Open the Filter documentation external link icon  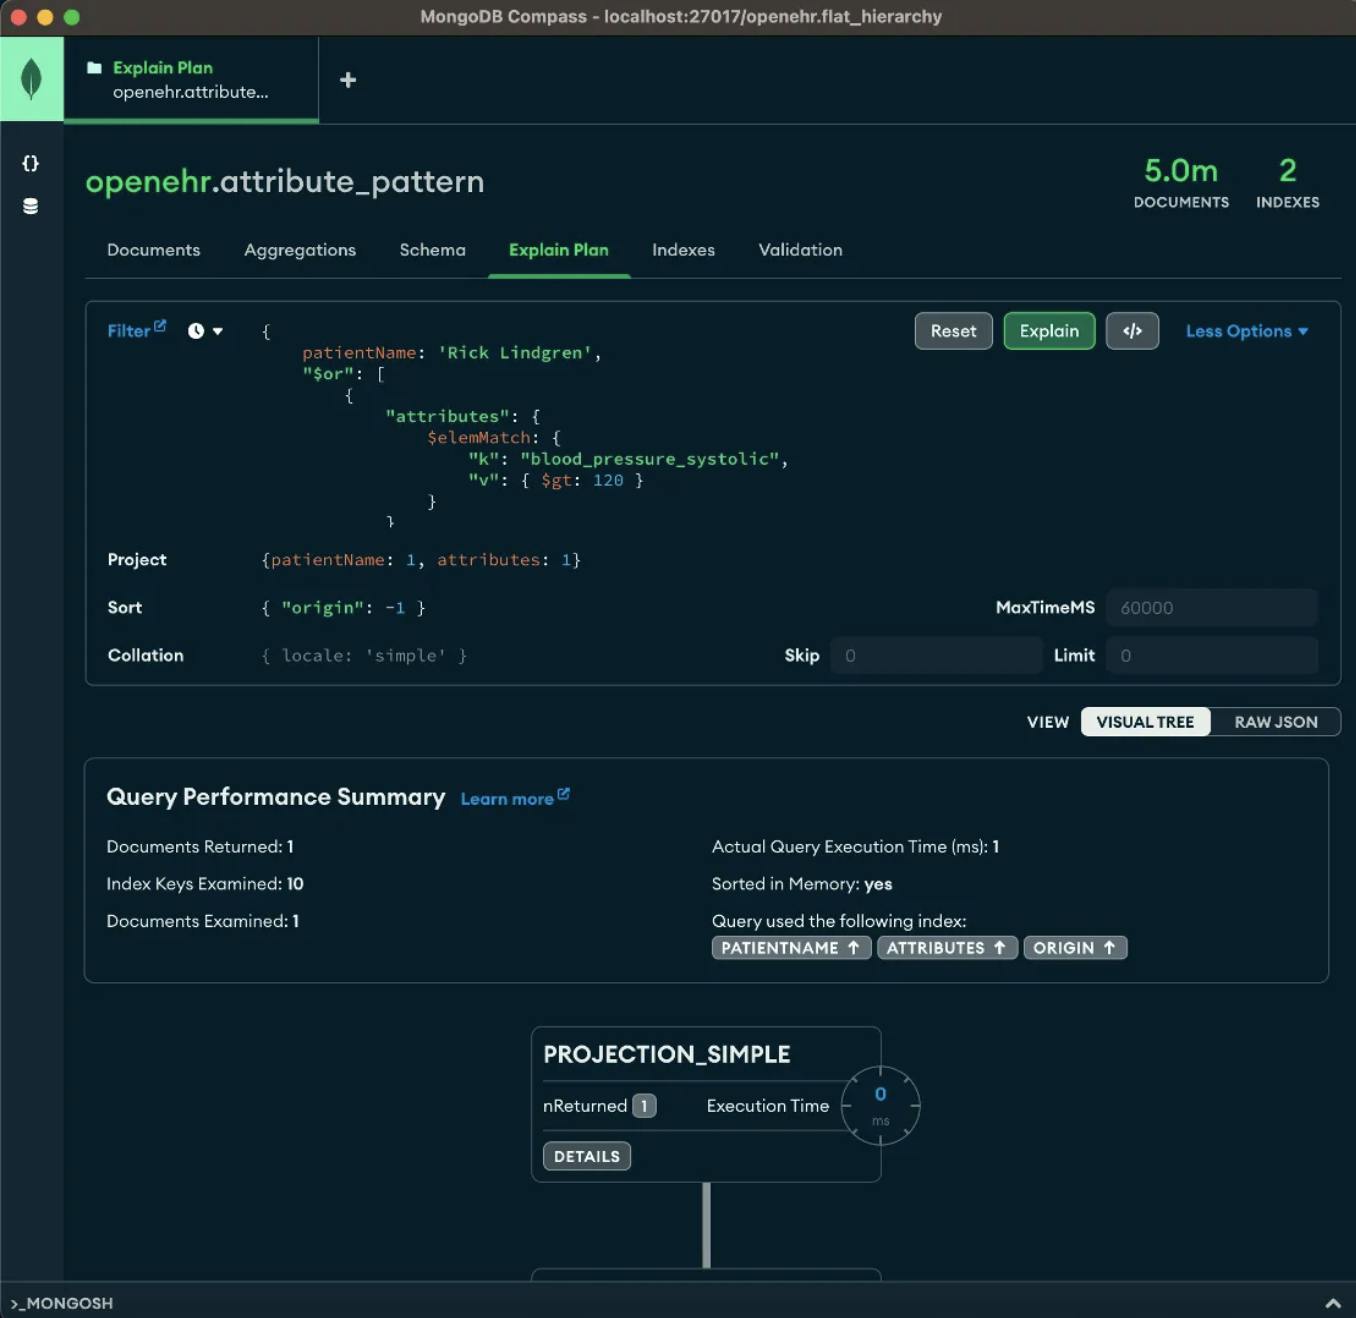click(x=160, y=326)
